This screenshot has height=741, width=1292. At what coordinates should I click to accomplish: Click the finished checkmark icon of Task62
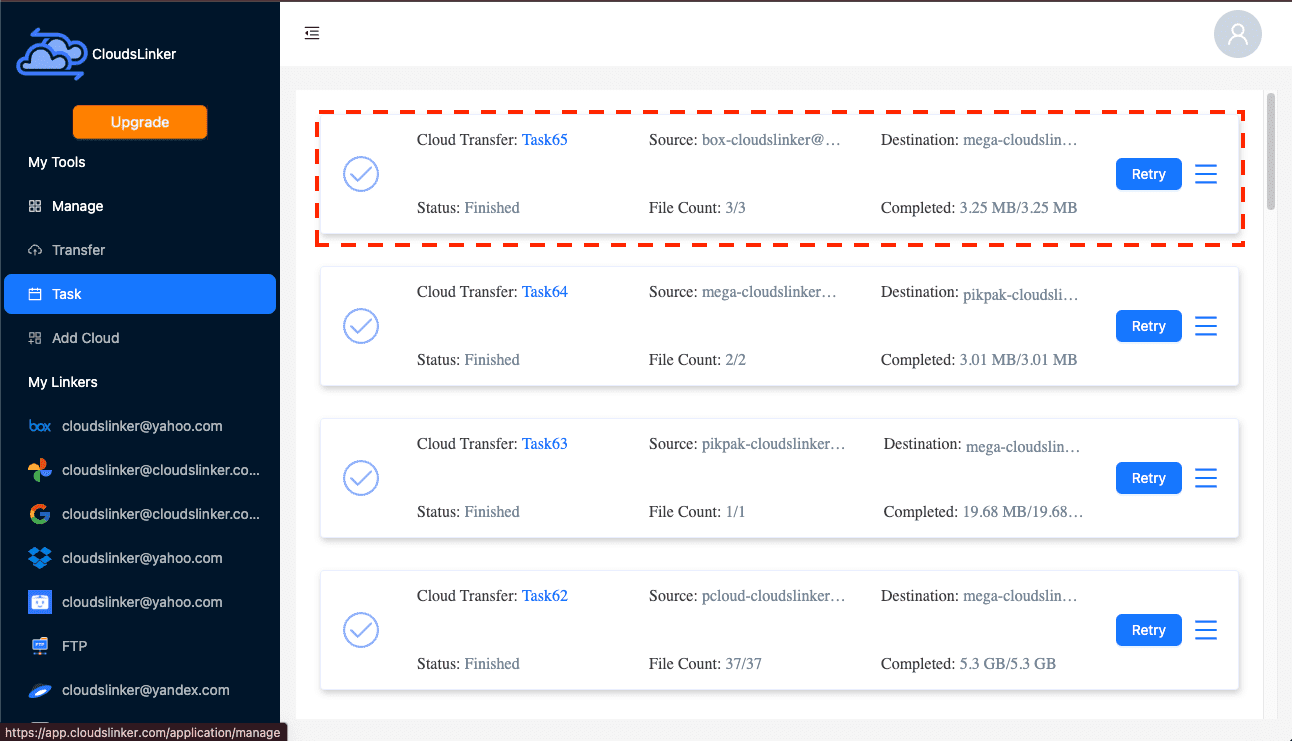click(x=361, y=630)
